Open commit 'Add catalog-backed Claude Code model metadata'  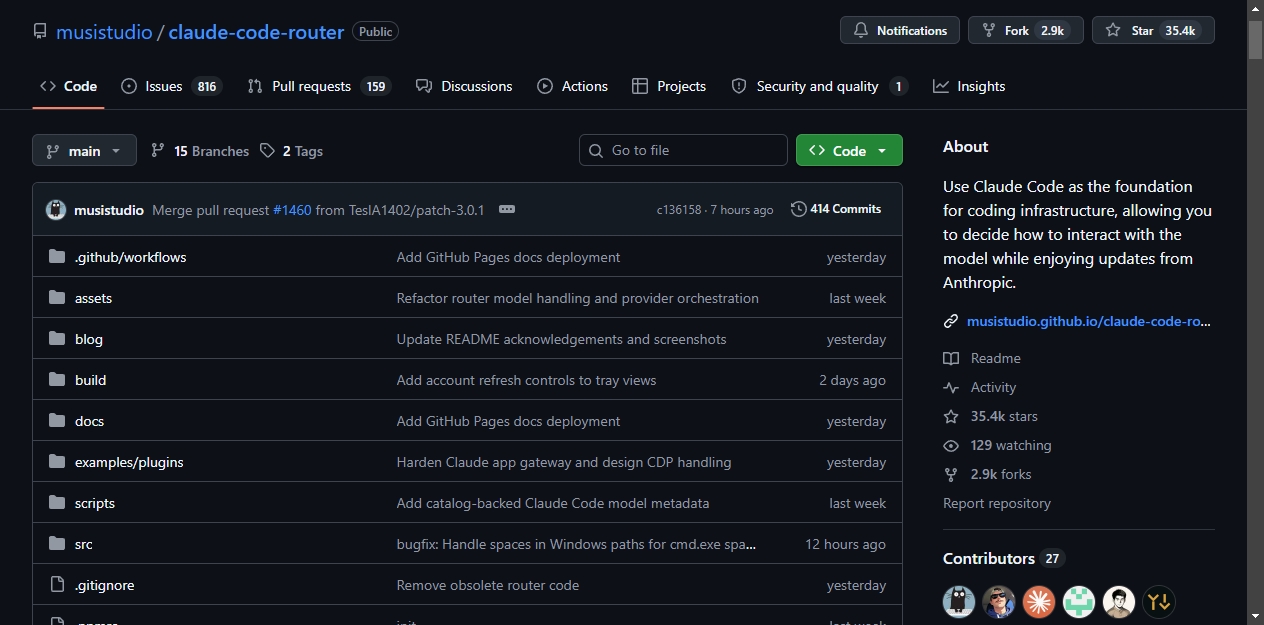click(x=553, y=503)
